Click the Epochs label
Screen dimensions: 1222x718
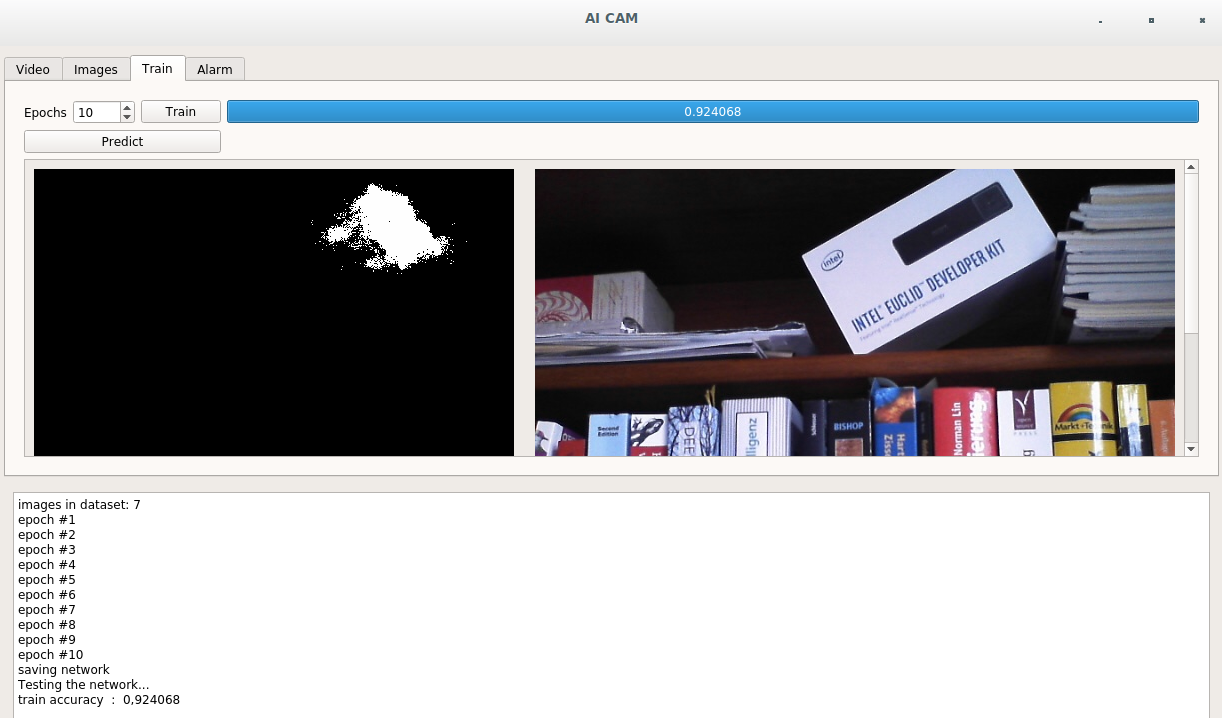pyautogui.click(x=45, y=112)
